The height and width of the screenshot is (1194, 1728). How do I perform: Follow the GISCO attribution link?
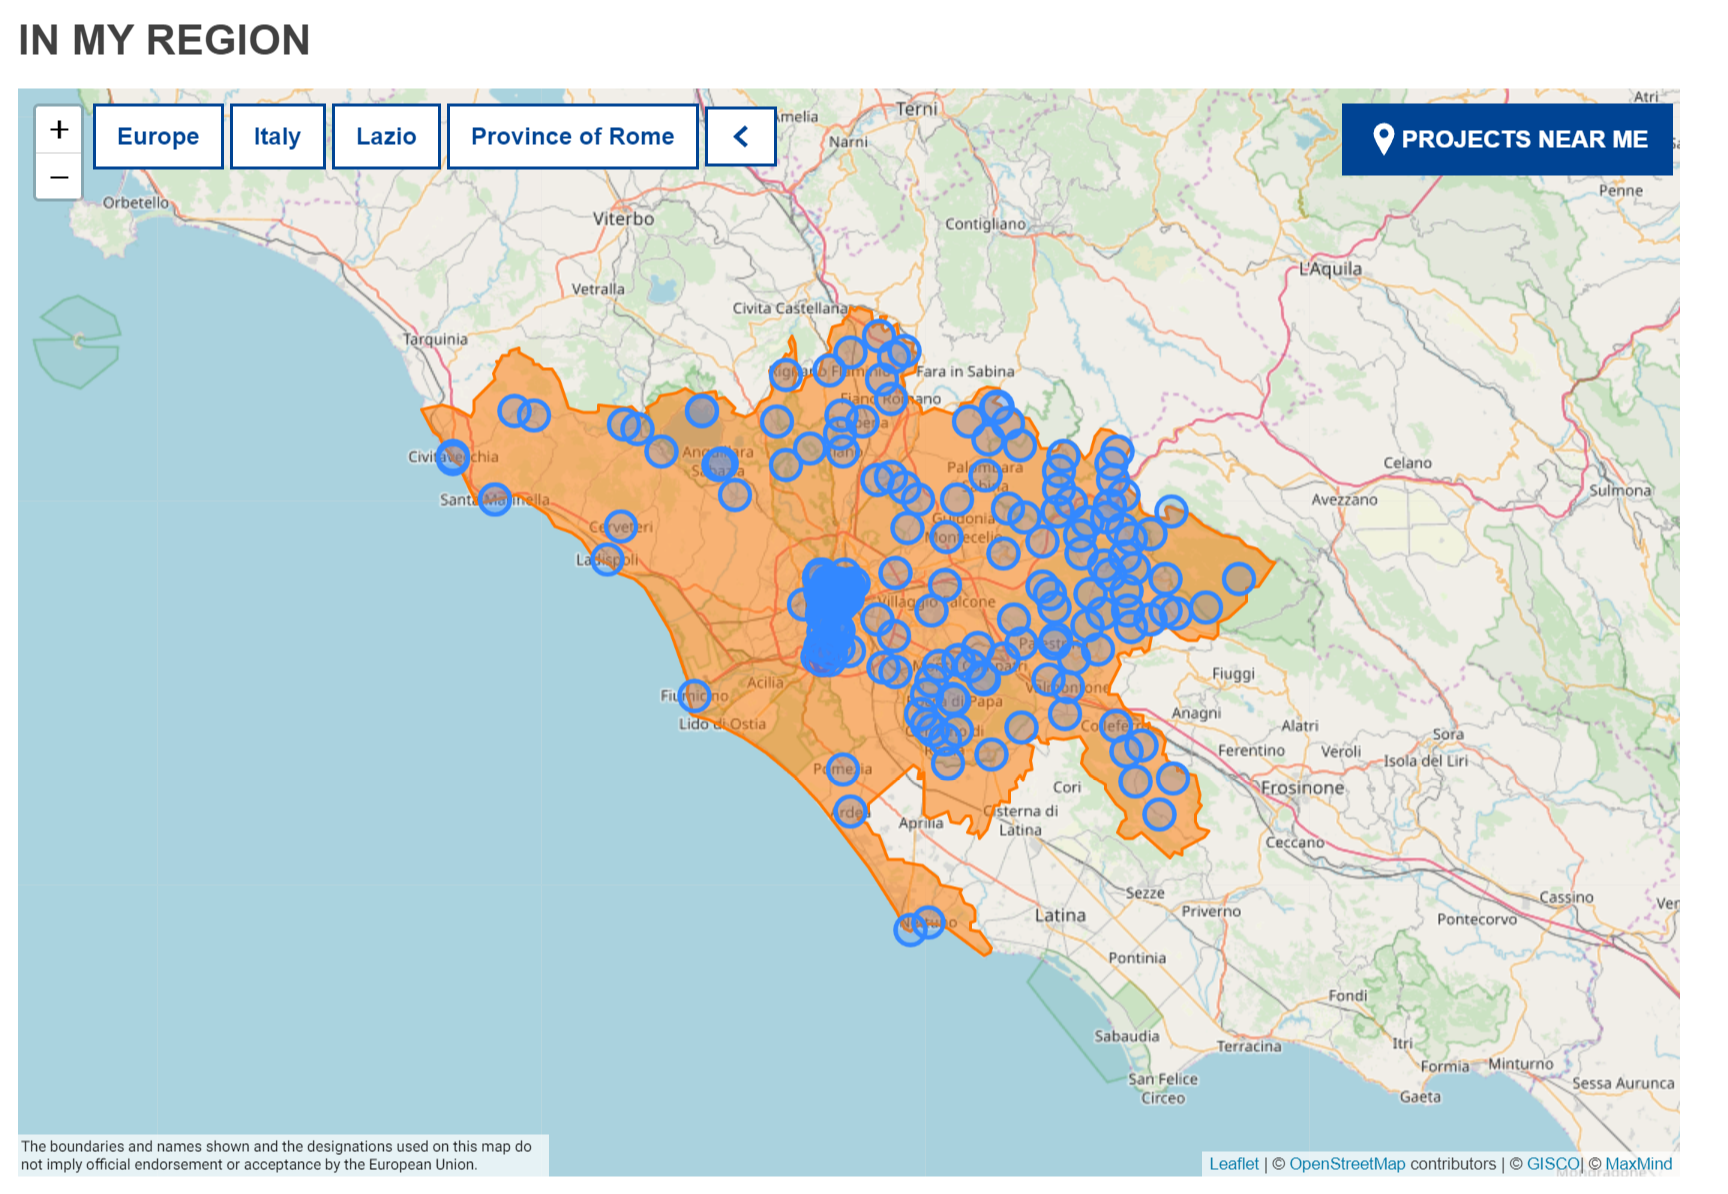pos(1553,1164)
